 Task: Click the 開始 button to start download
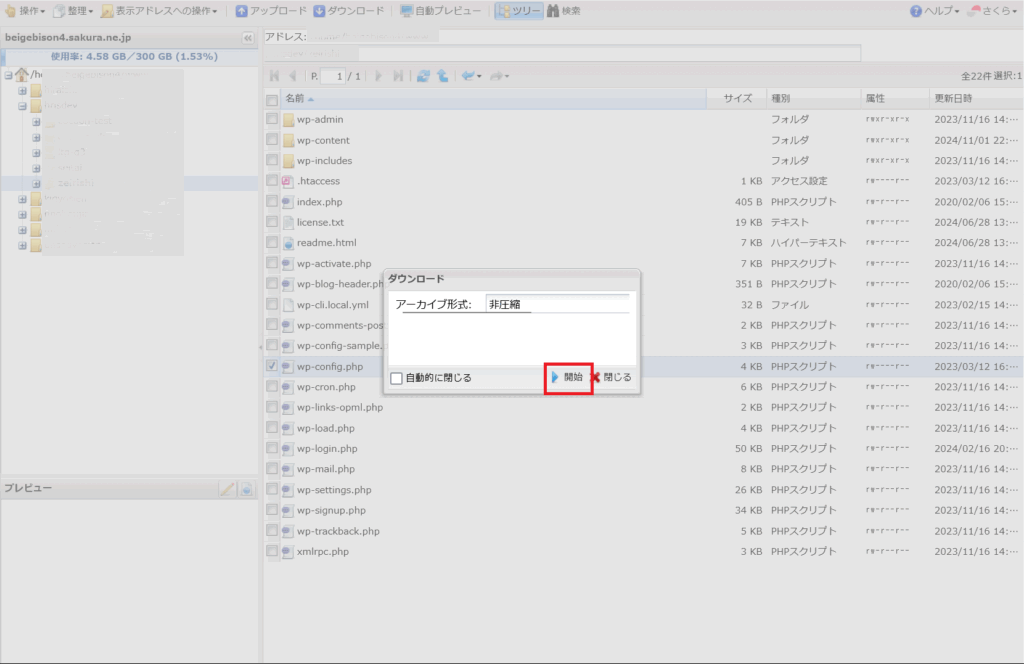click(x=568, y=378)
